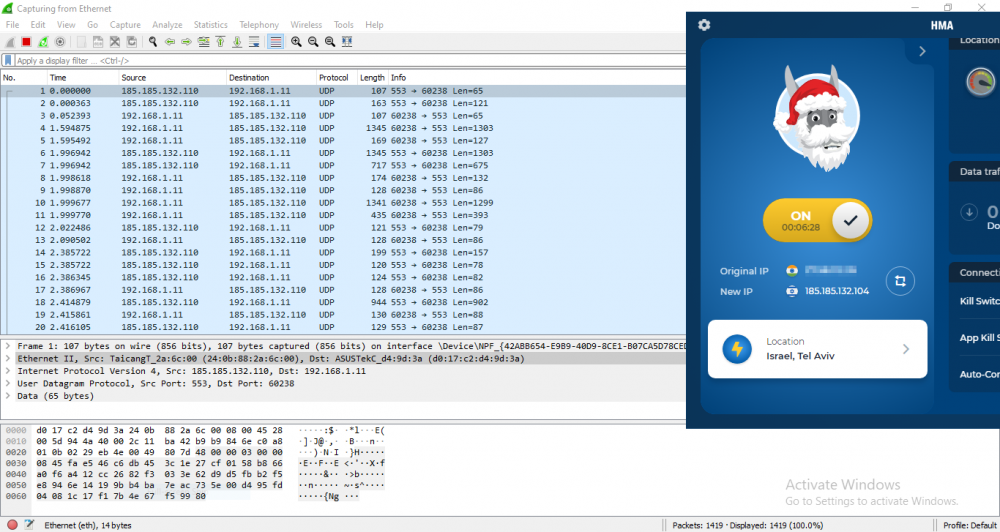Toggle auto-scroll during live capture
This screenshot has height=532, width=1000.
254,42
